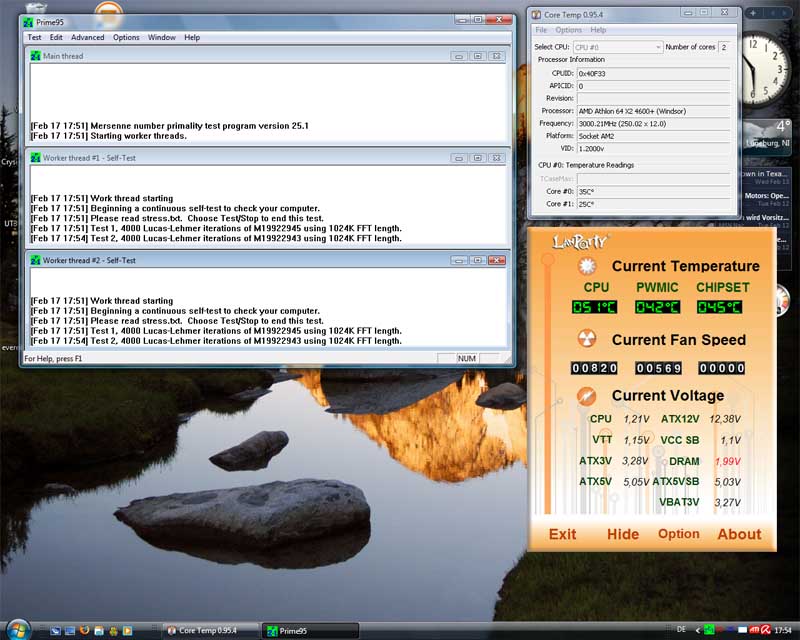Click the Avira antivirus tray icon
The width and height of the screenshot is (800, 640).
(765, 630)
